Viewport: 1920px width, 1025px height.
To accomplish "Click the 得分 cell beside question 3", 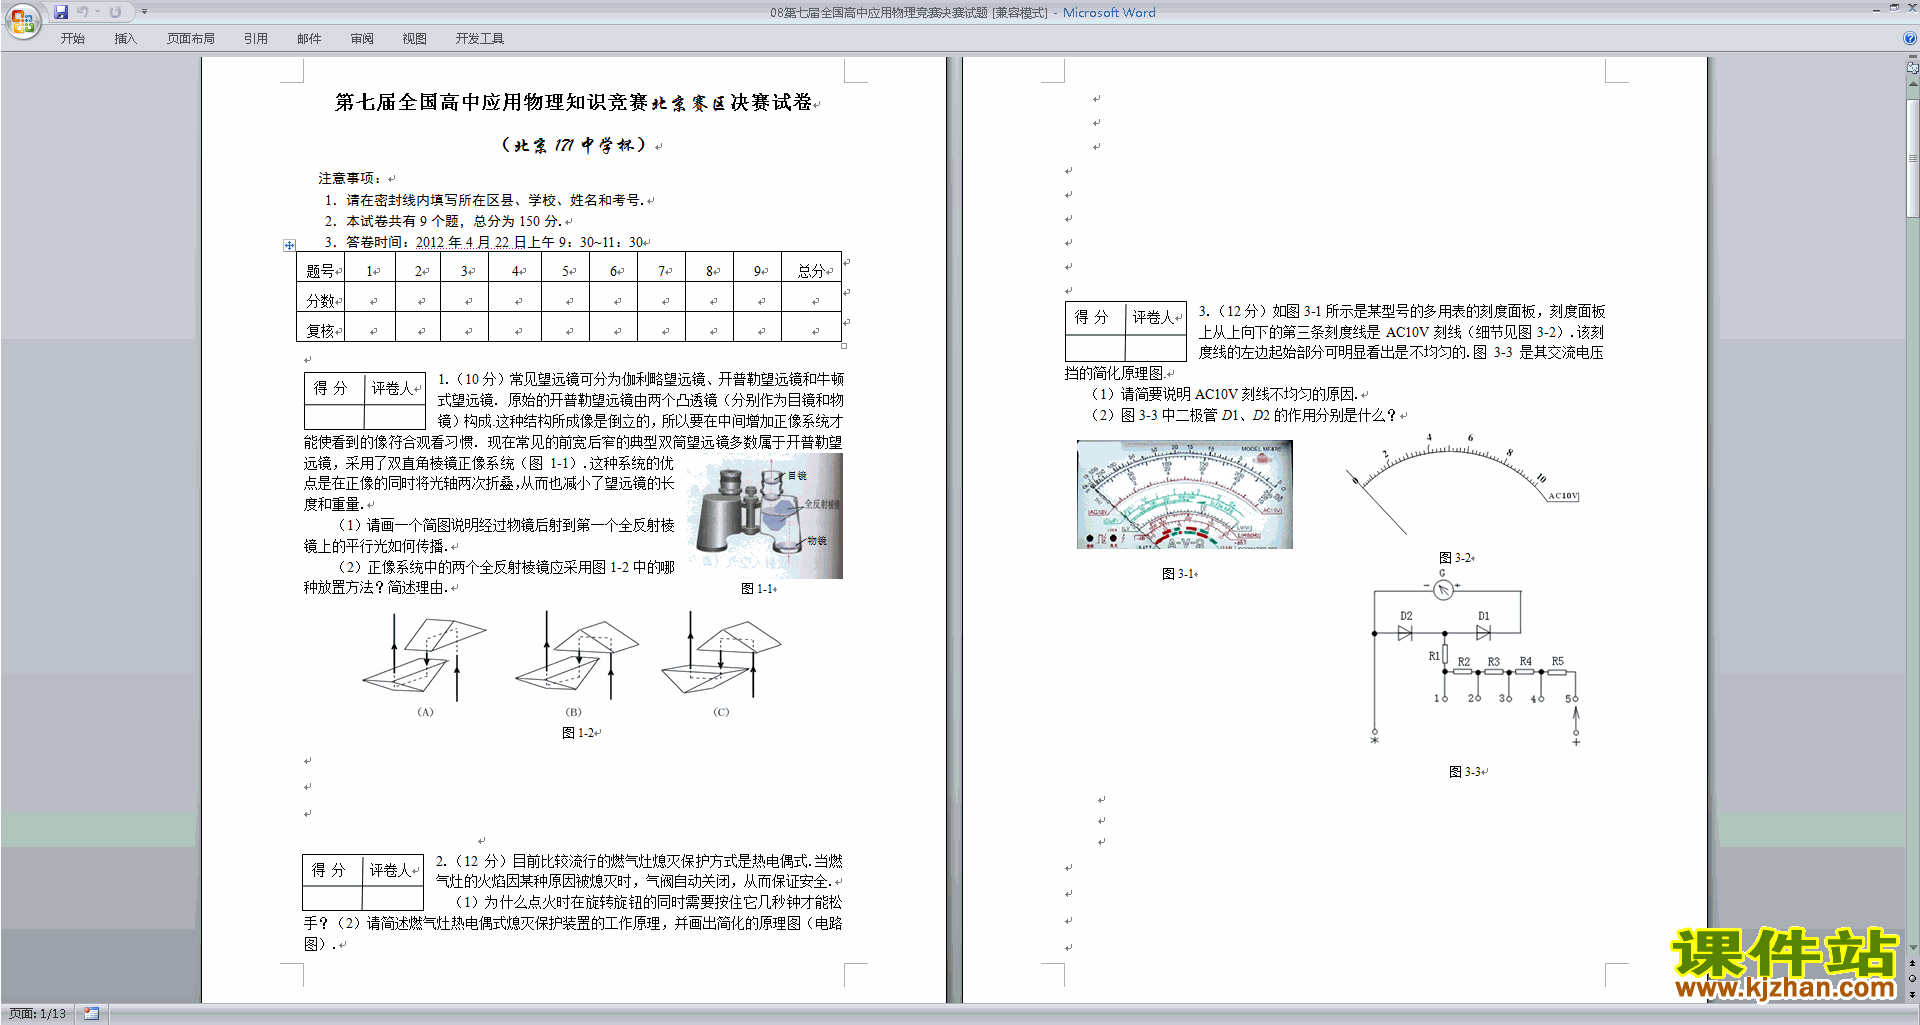I will [1094, 317].
